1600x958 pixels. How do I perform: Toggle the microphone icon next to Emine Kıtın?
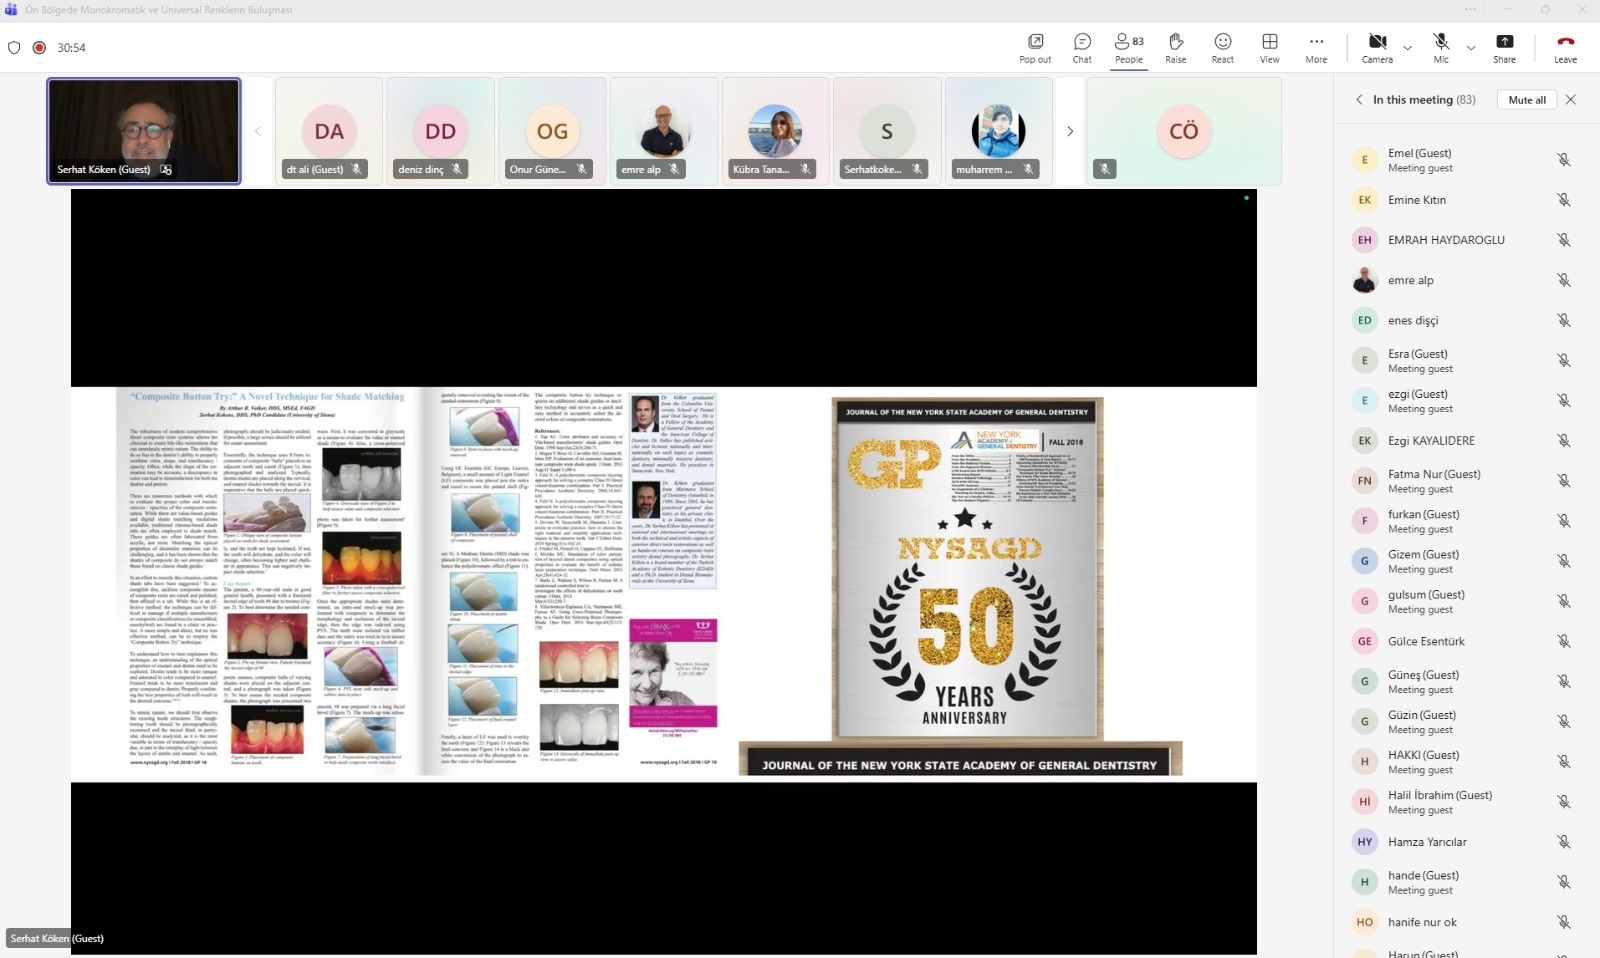click(x=1563, y=200)
